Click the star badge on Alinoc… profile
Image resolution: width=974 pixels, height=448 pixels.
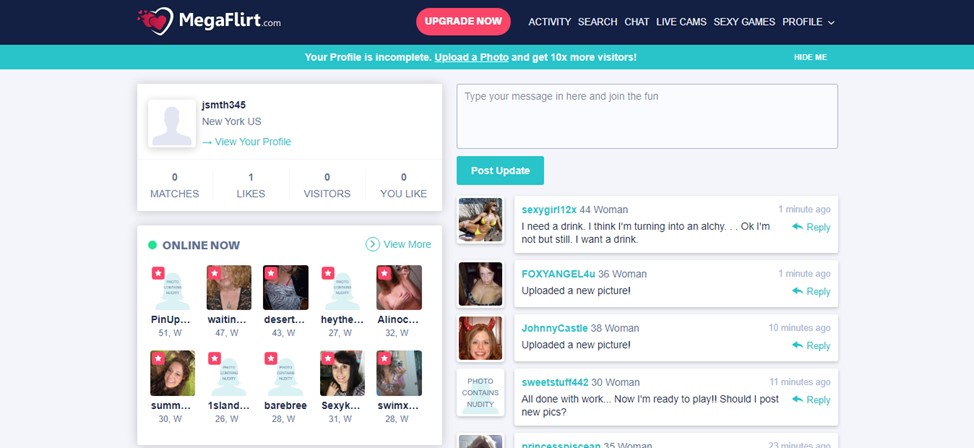coord(384,273)
